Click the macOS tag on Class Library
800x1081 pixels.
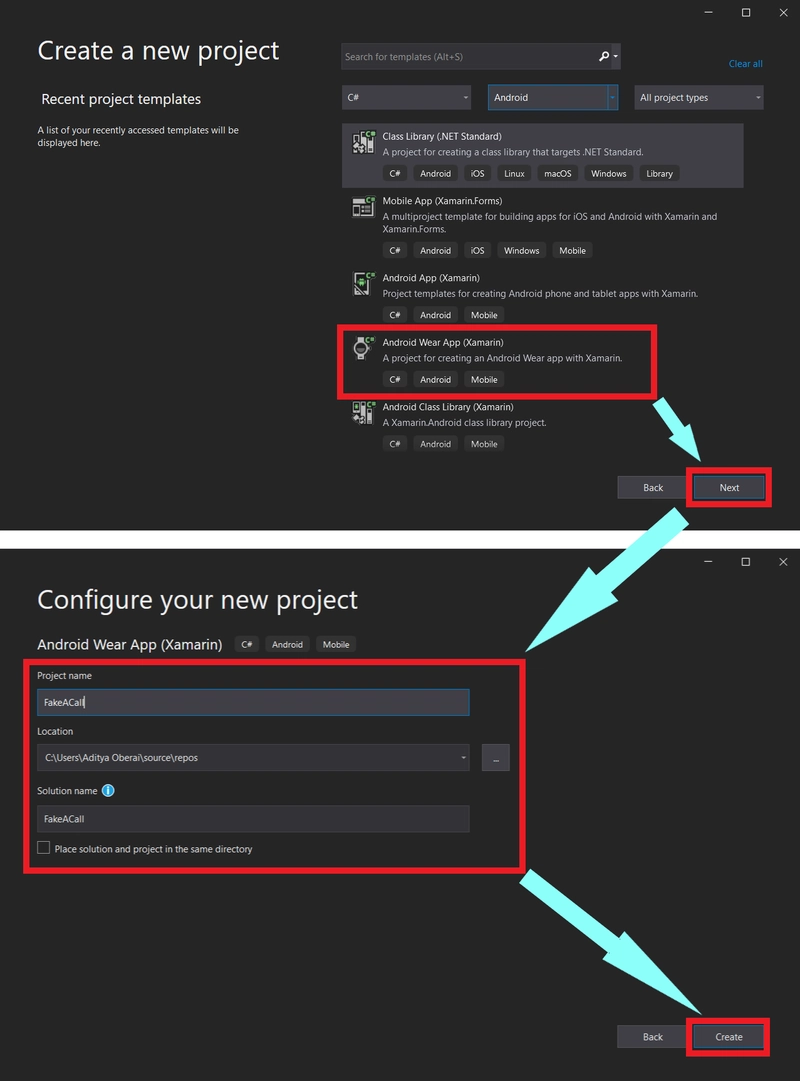[557, 174]
